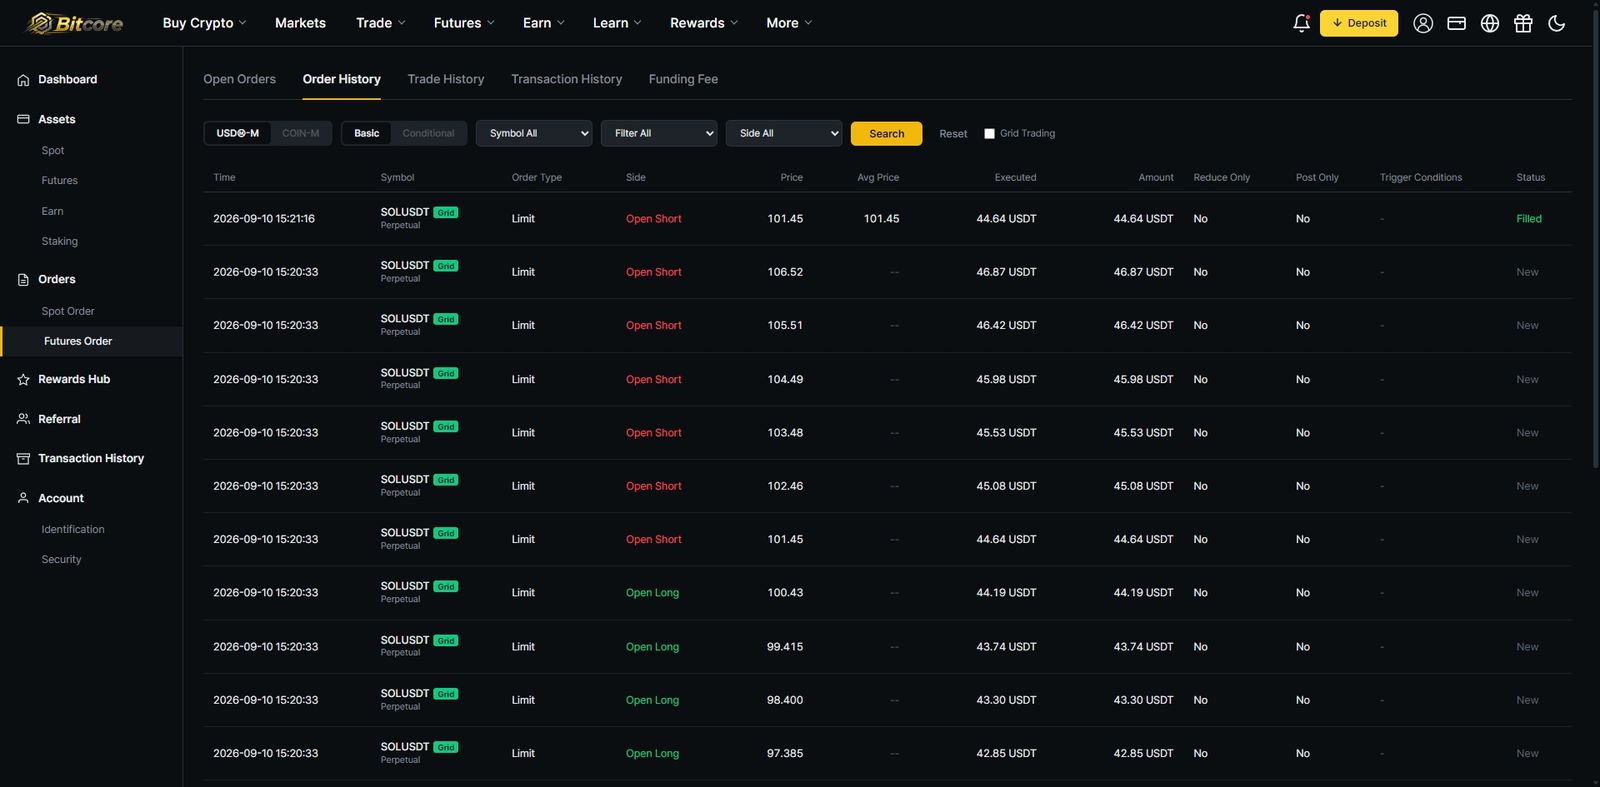Open the language globe icon

(1490, 23)
